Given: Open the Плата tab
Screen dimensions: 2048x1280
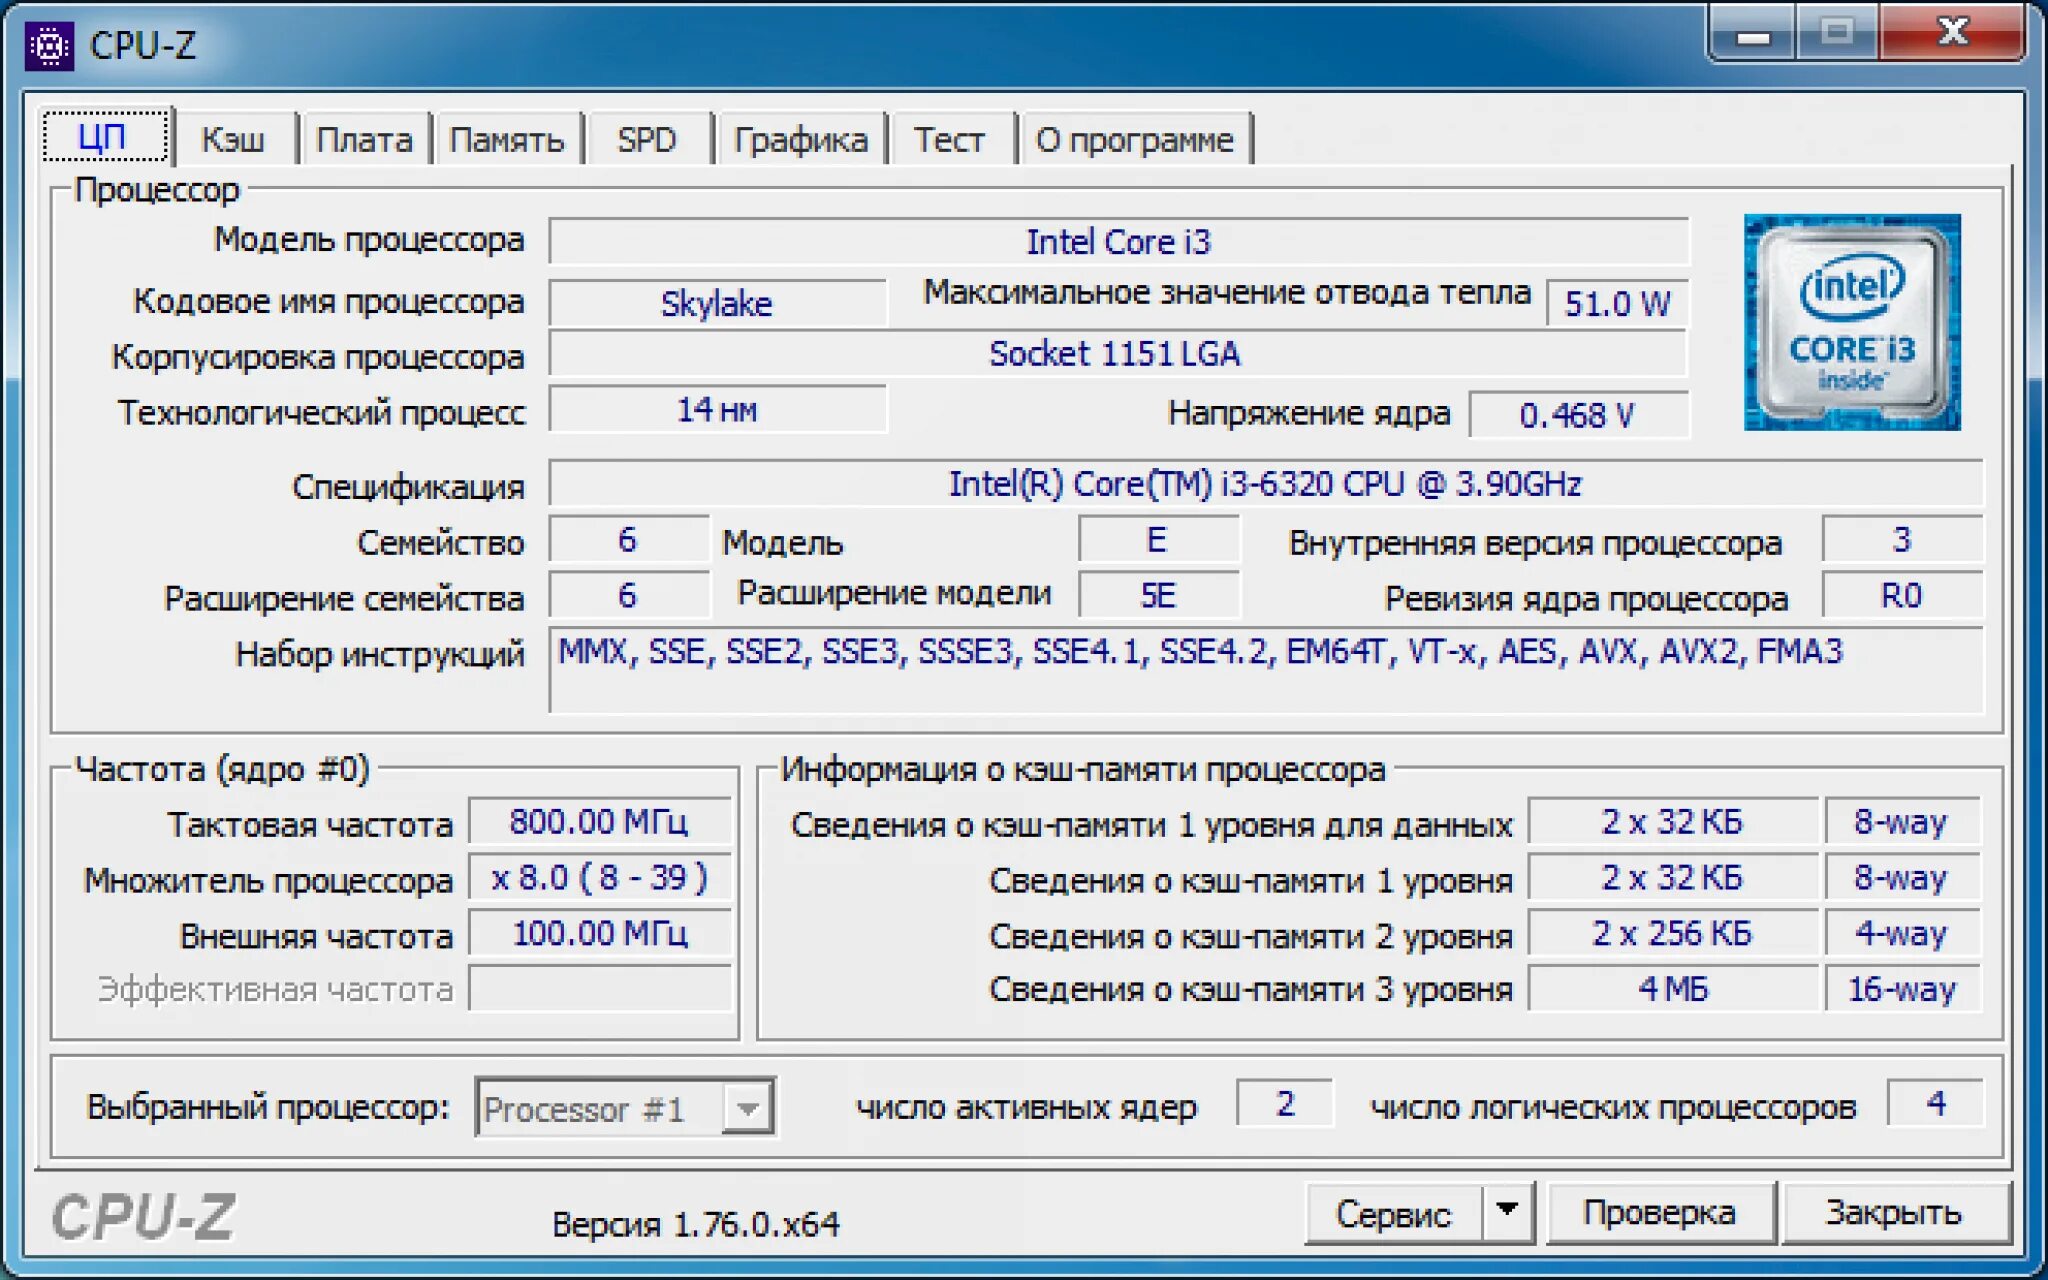Looking at the screenshot, I should [x=364, y=139].
